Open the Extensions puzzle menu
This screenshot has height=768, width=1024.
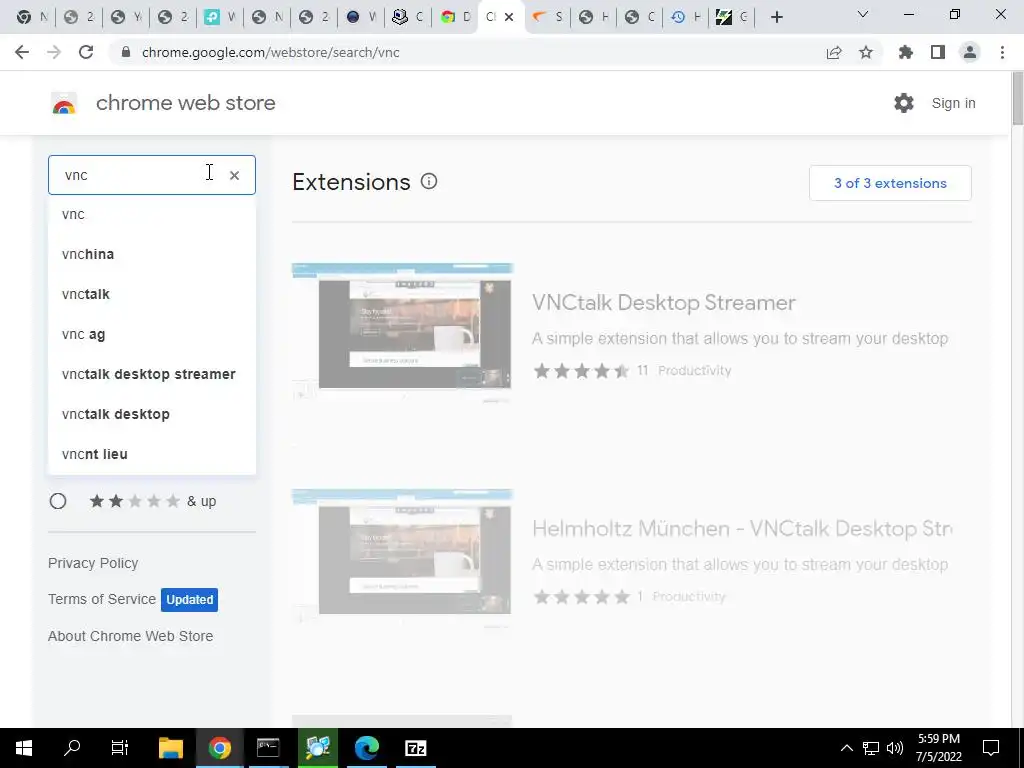click(905, 52)
